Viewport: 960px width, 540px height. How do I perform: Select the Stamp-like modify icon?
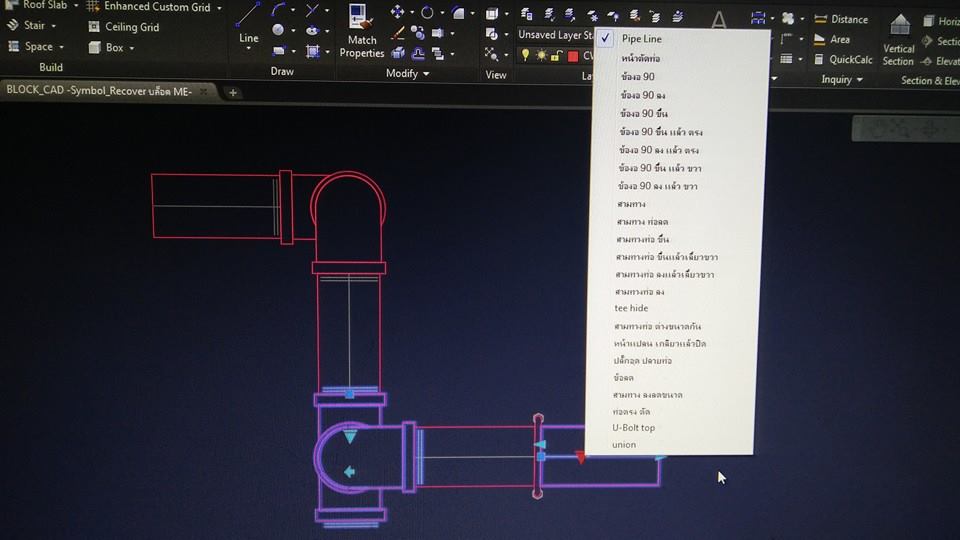(418, 54)
